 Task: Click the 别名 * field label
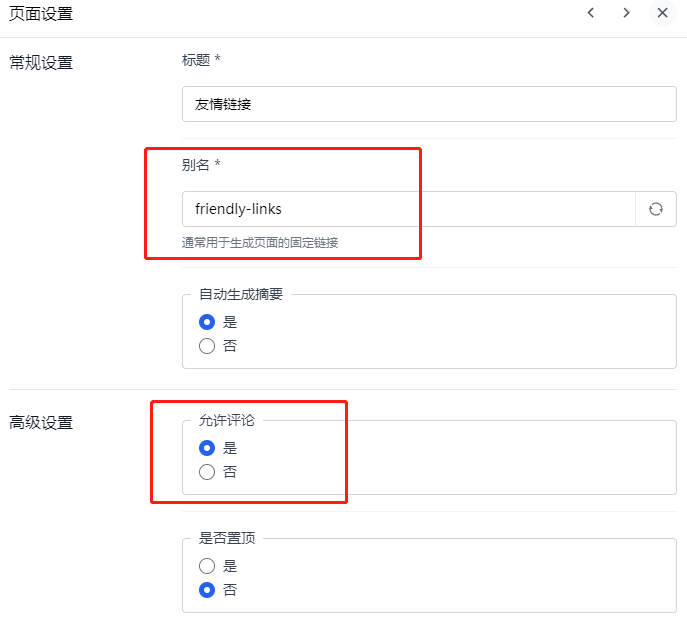(201, 165)
